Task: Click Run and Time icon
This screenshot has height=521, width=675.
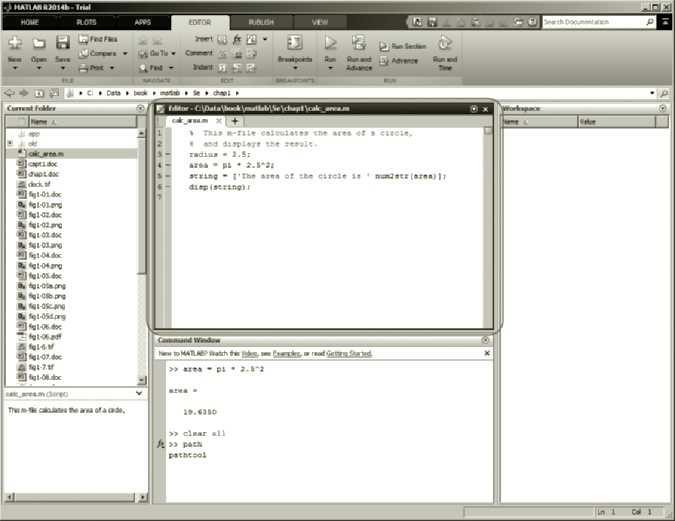Action: tap(445, 43)
